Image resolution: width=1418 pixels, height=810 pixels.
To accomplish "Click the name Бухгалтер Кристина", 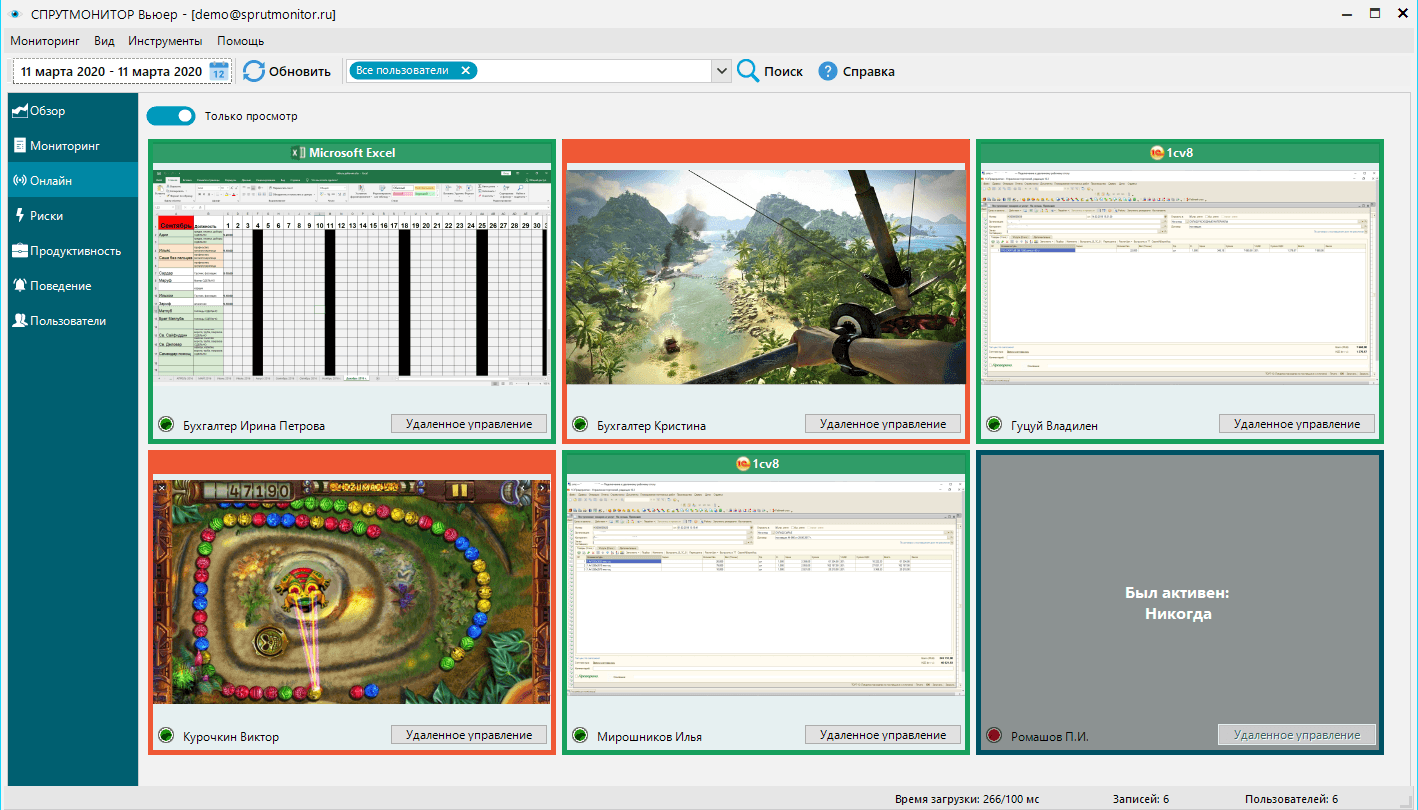I will coord(652,426).
